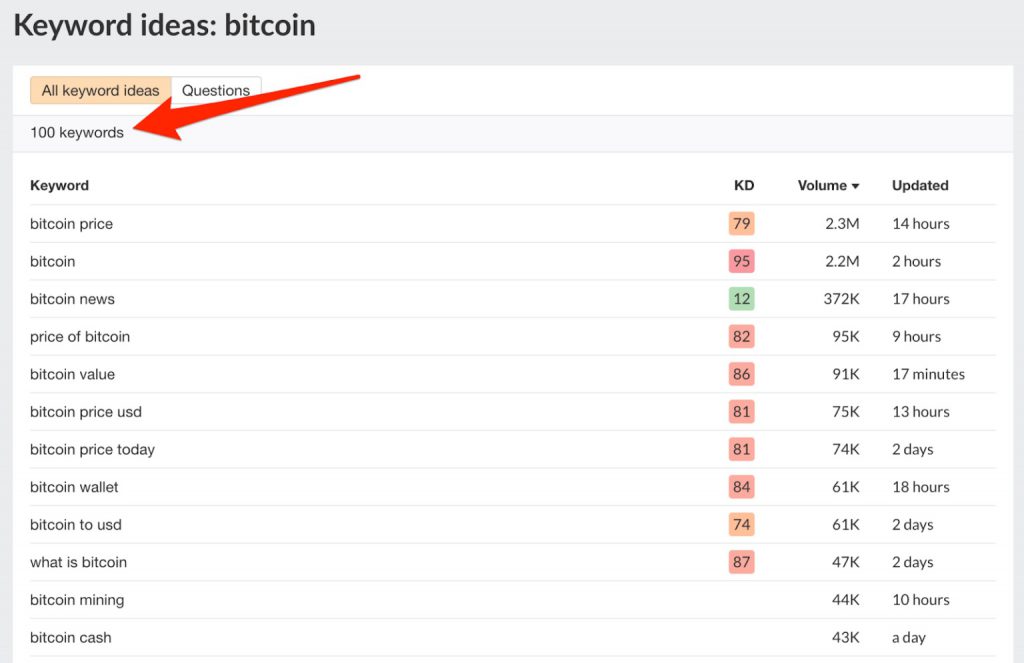Click the 'bitcoin wallet' keyword

click(74, 487)
